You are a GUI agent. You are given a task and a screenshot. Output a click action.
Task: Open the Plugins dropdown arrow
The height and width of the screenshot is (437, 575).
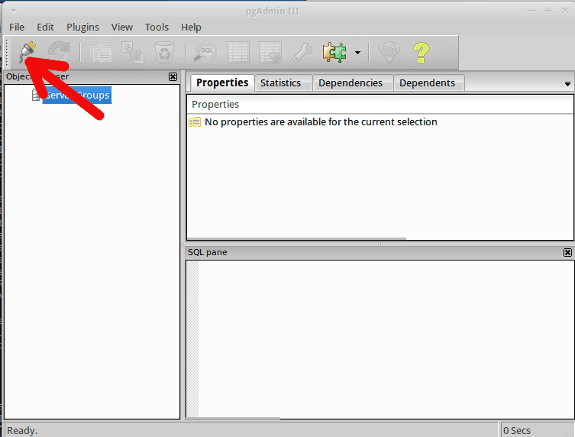358,52
